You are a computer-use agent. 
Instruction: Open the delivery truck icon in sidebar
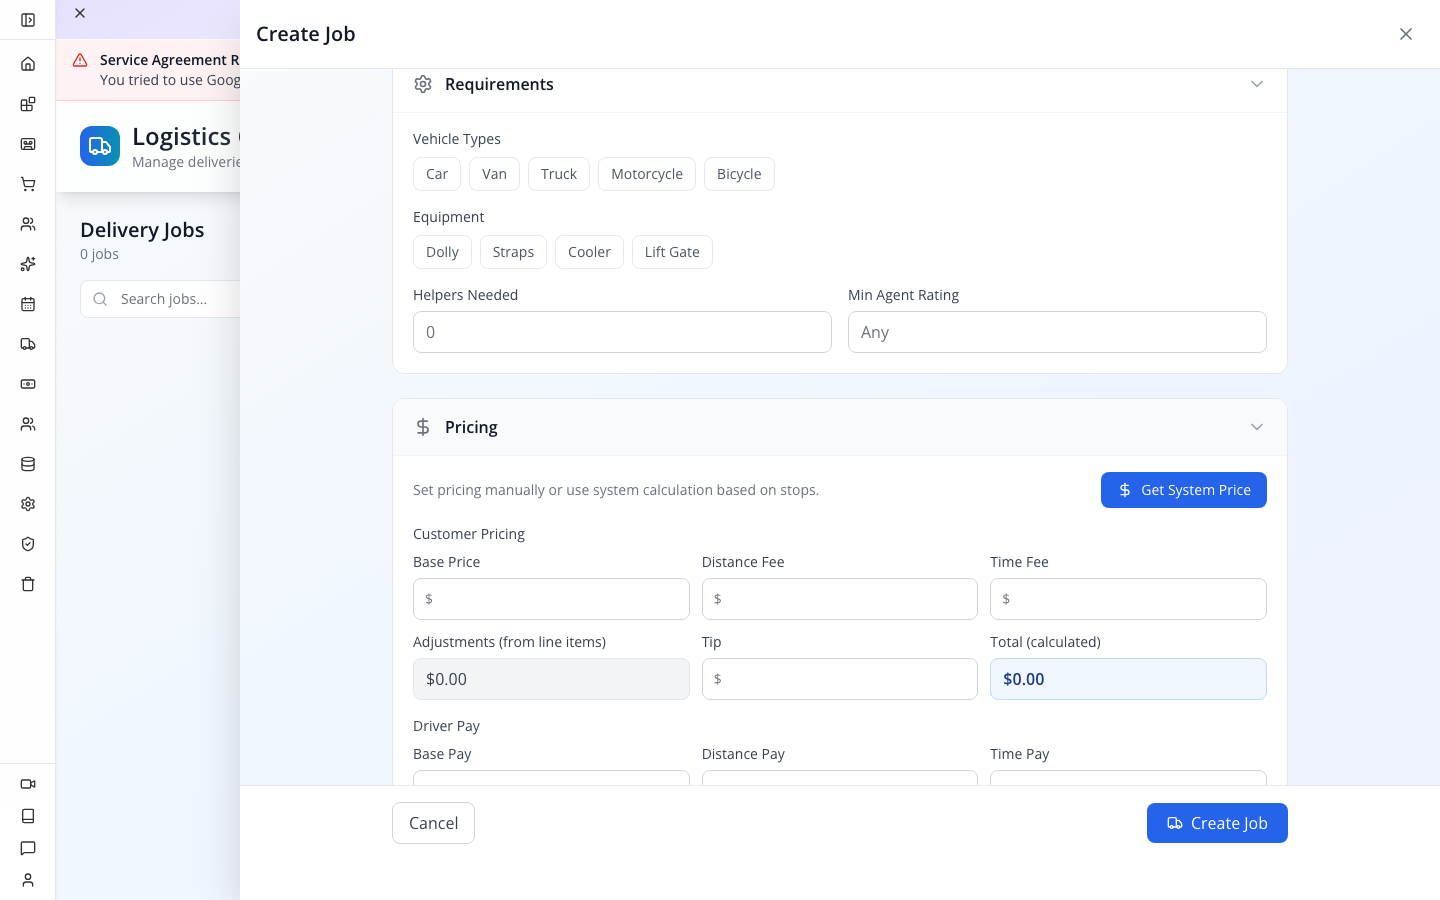click(x=28, y=344)
